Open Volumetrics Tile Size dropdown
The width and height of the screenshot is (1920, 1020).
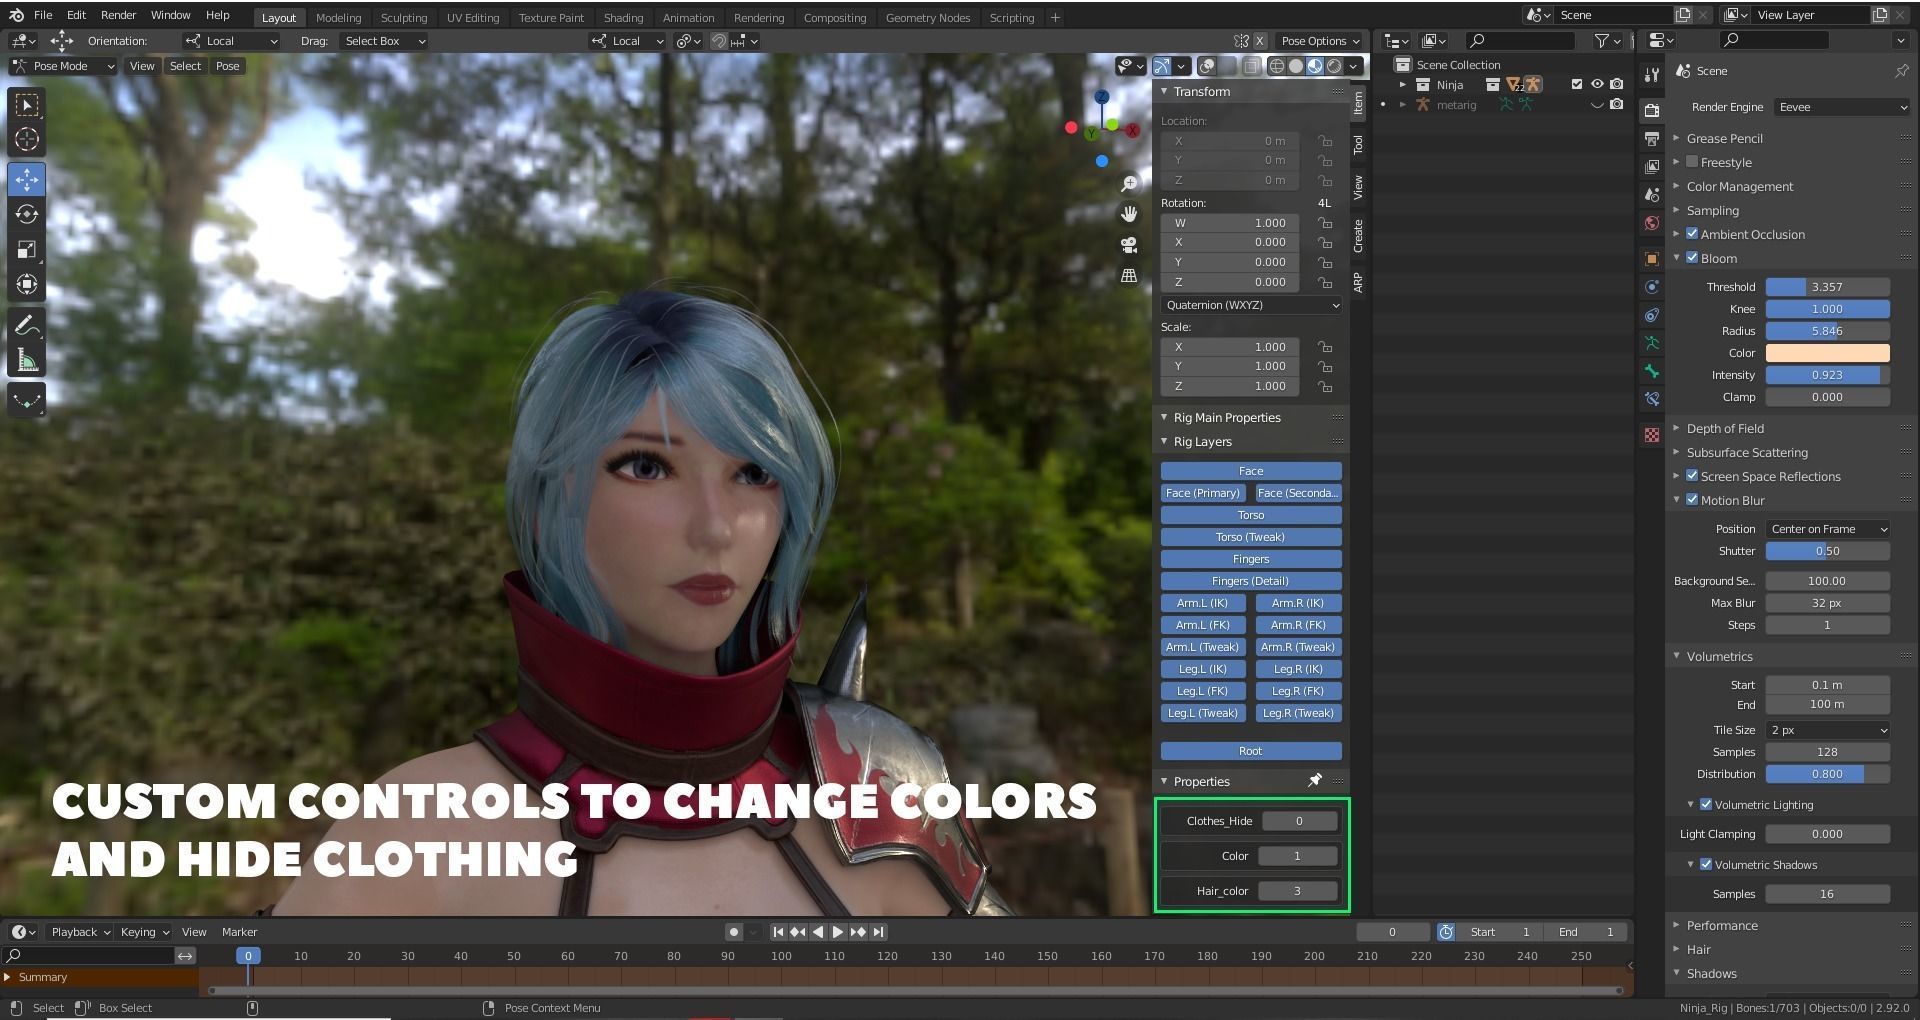point(1827,730)
